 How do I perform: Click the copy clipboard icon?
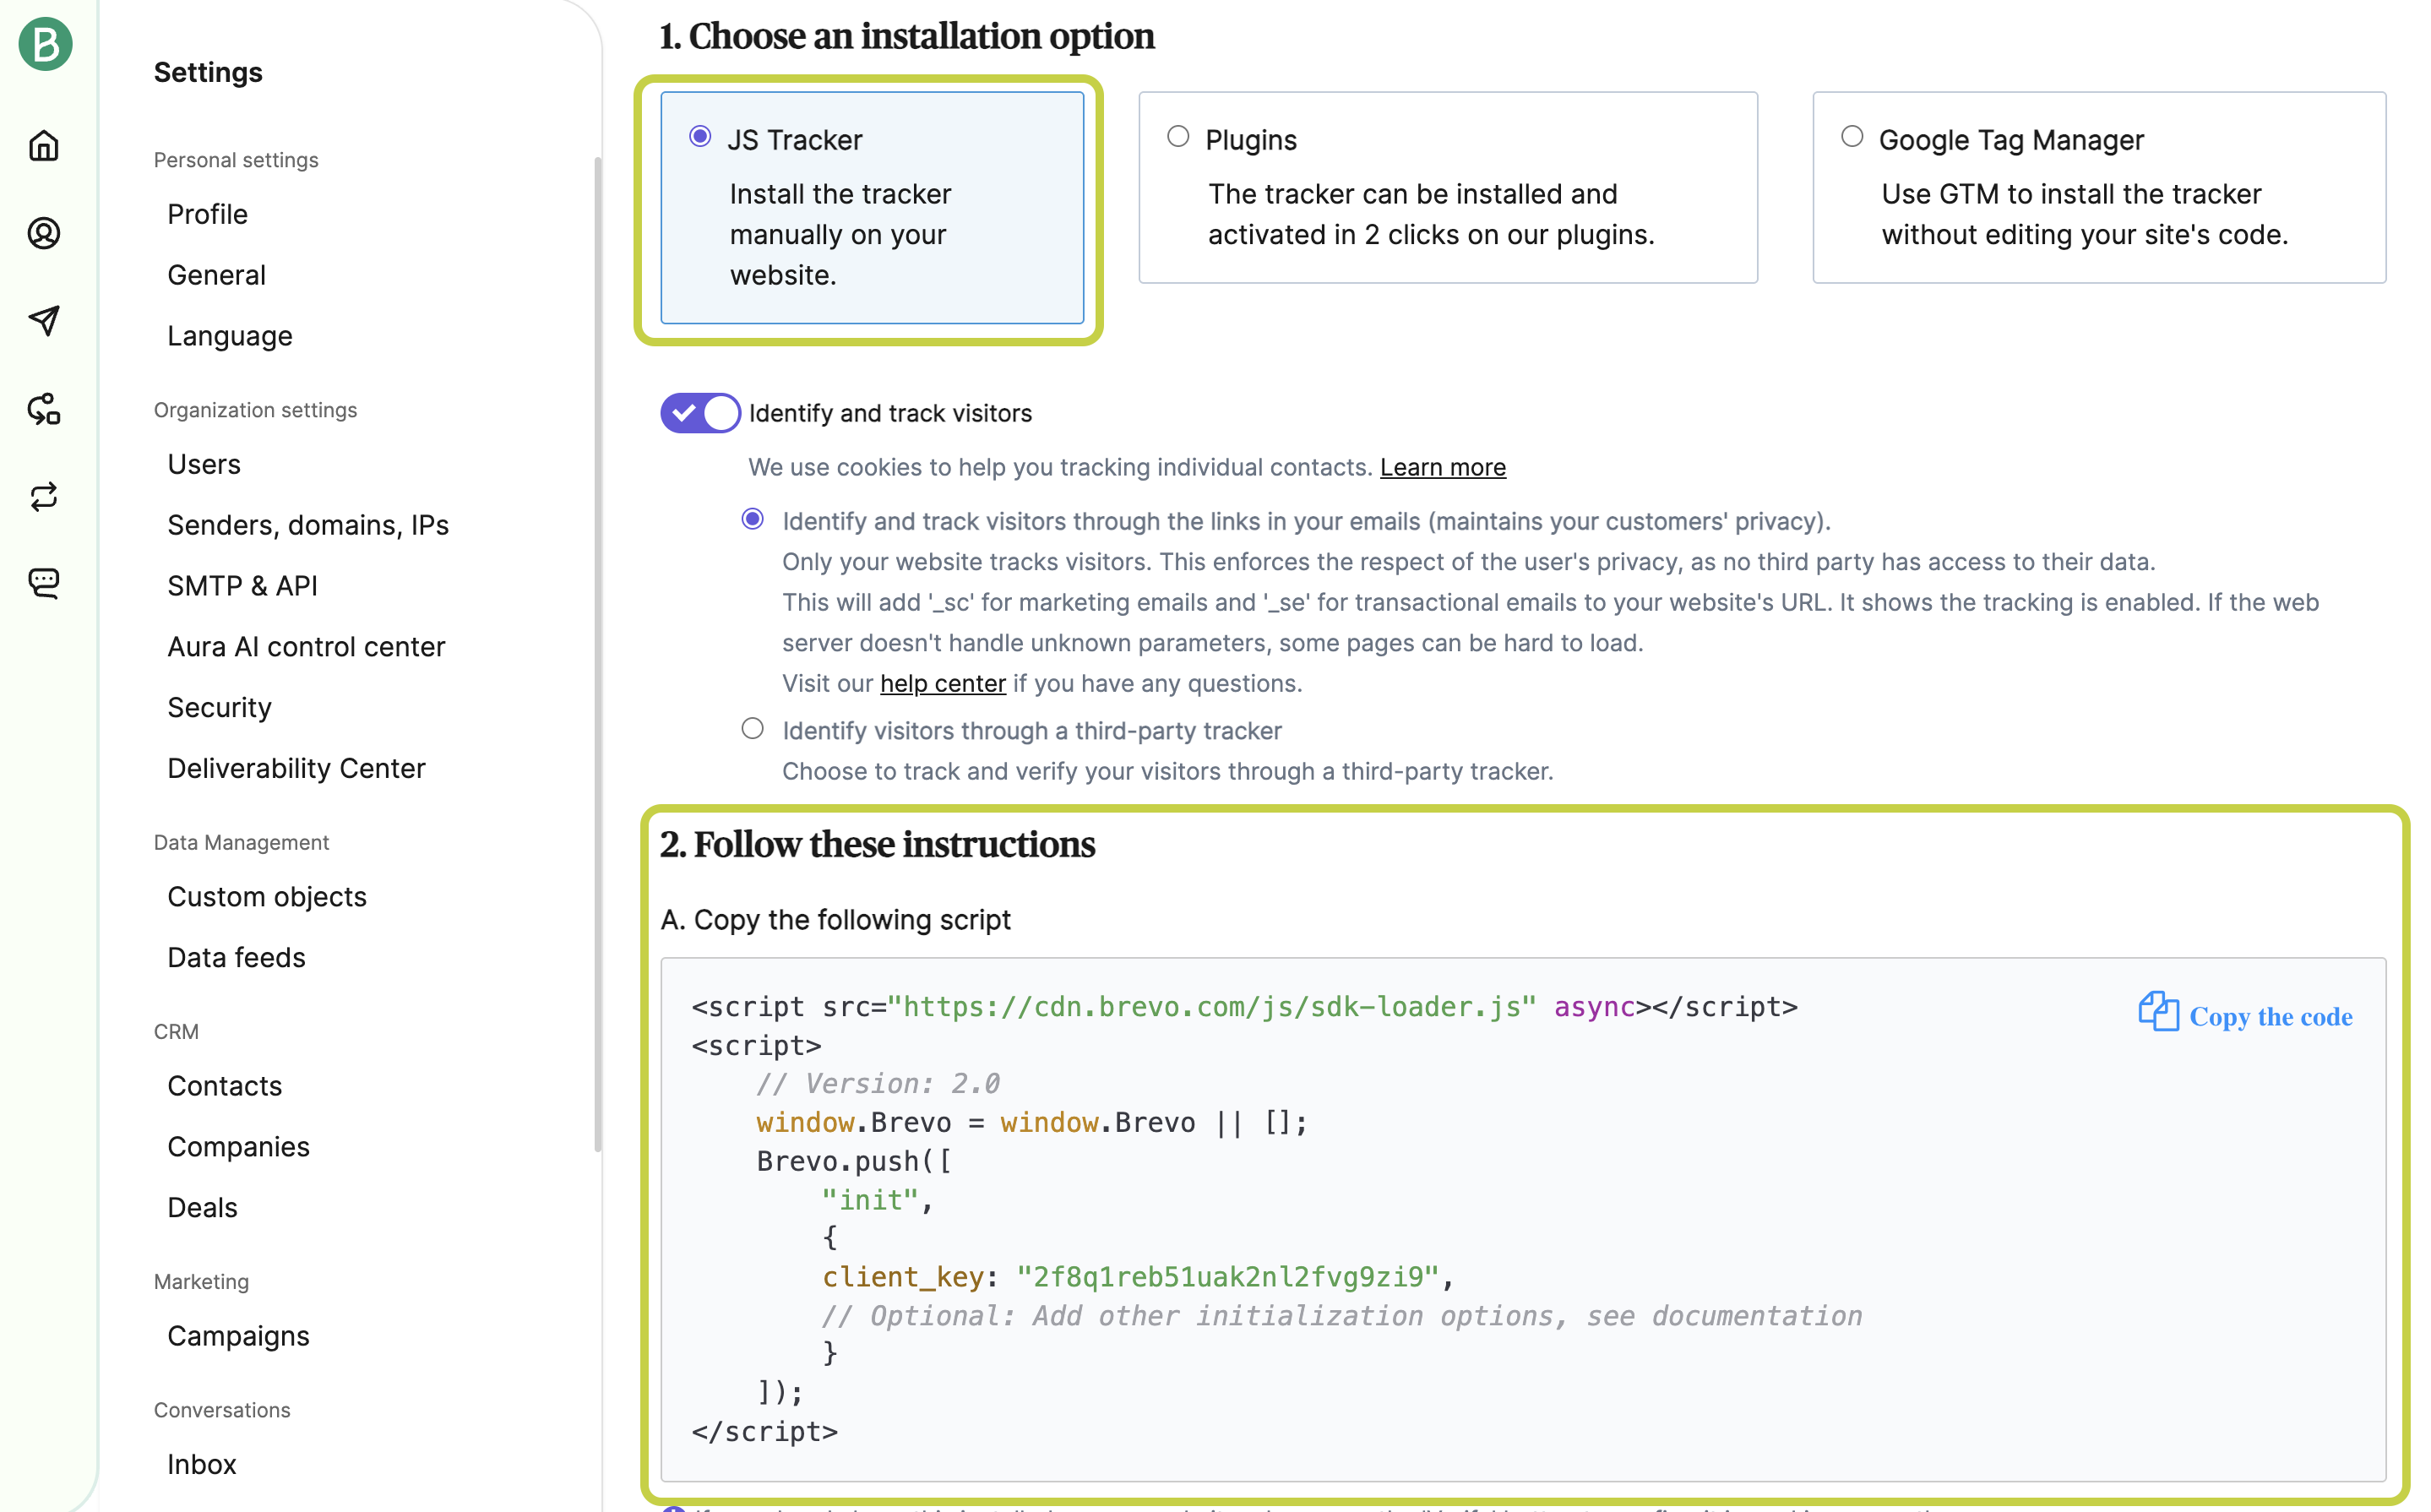tap(2157, 1012)
